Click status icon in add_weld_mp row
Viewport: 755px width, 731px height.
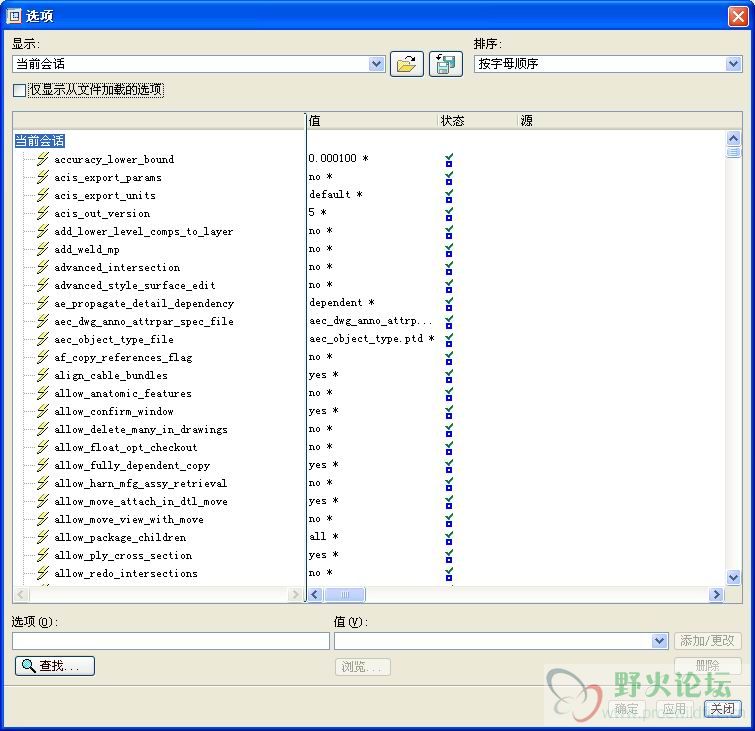pos(449,250)
